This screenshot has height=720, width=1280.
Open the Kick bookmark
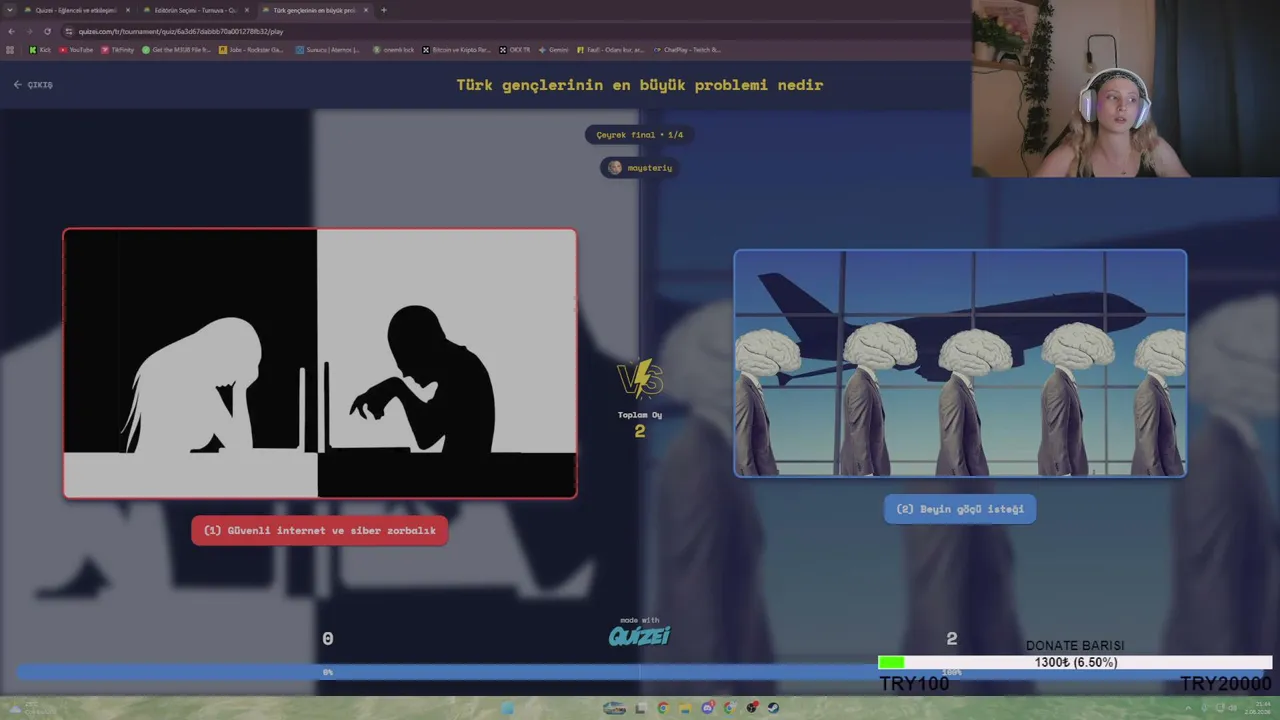click(x=40, y=49)
